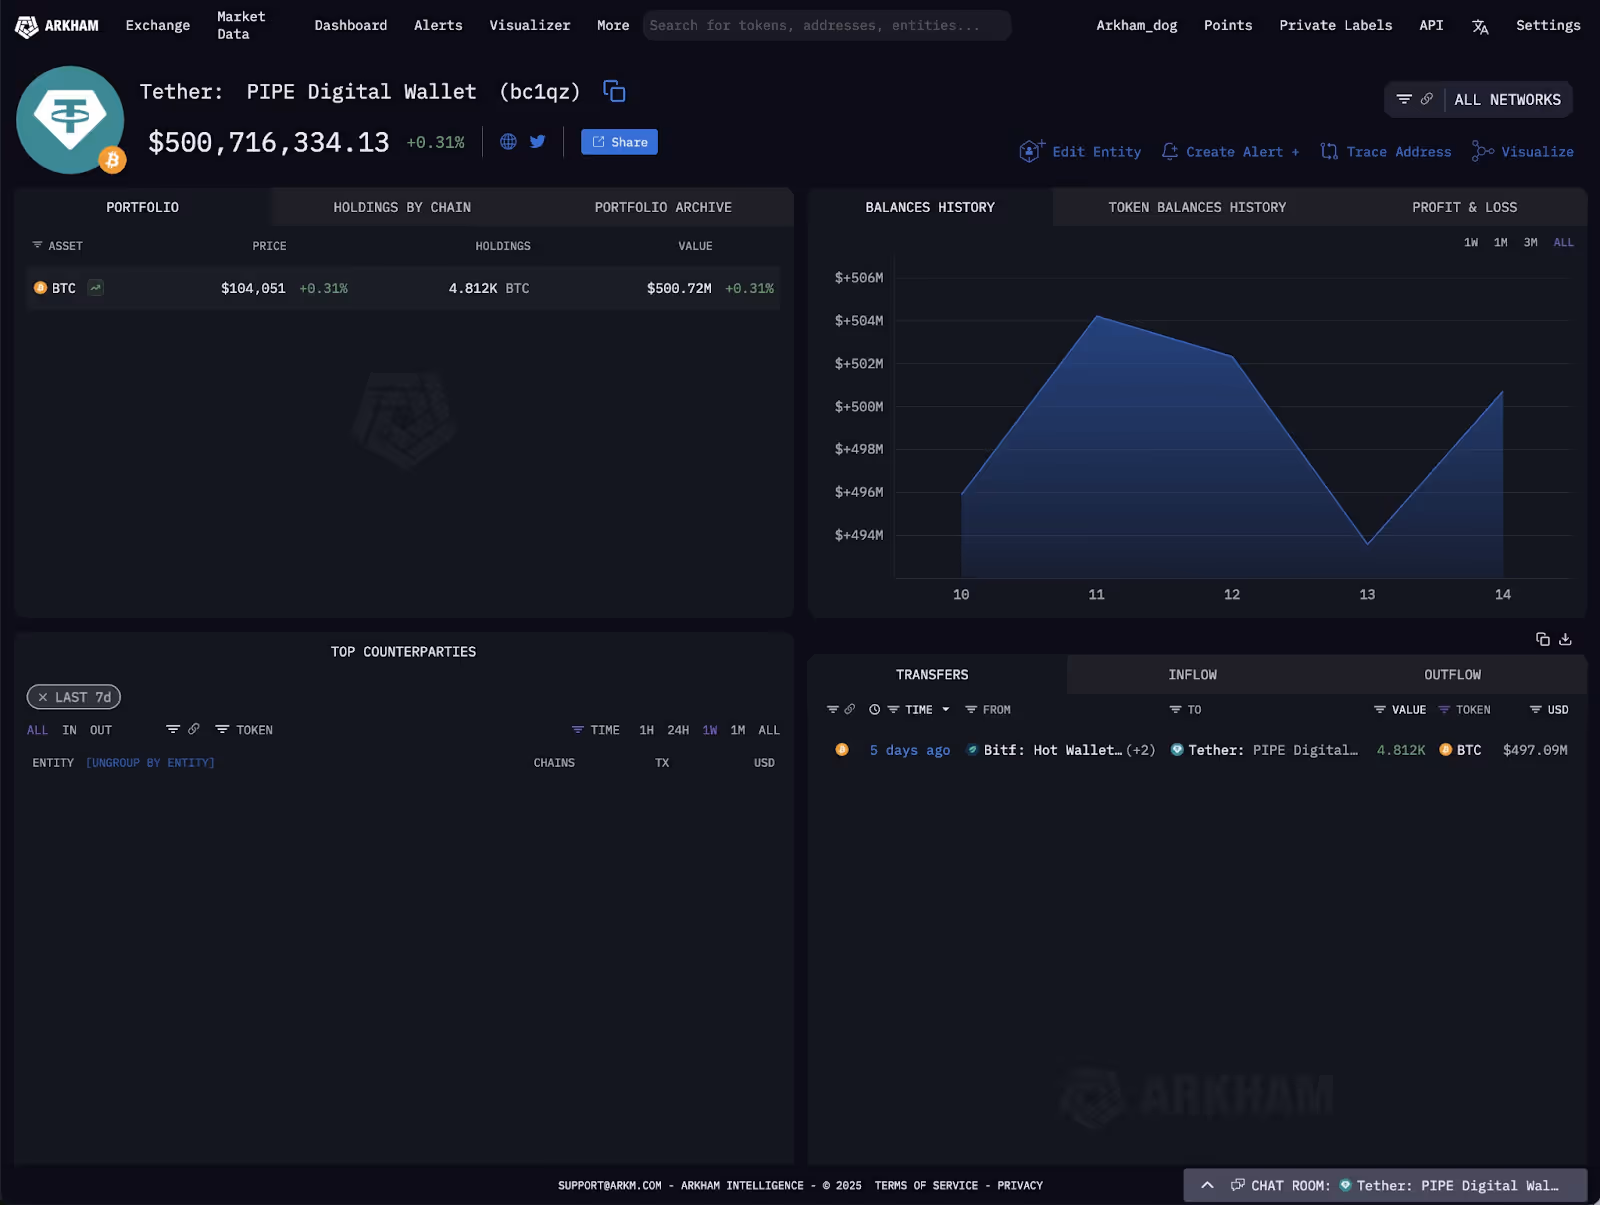Click the clock icon in transfers header
1600x1205 pixels.
pos(874,710)
